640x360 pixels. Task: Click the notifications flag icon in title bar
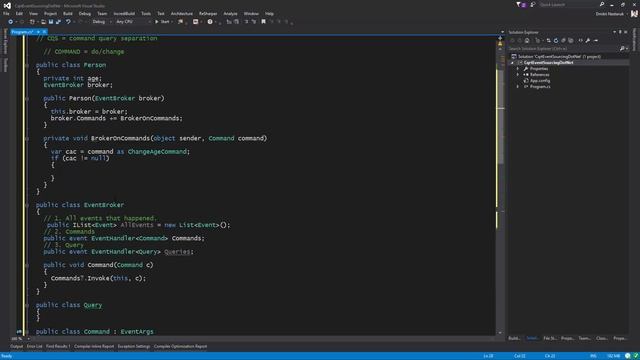[x=519, y=4]
